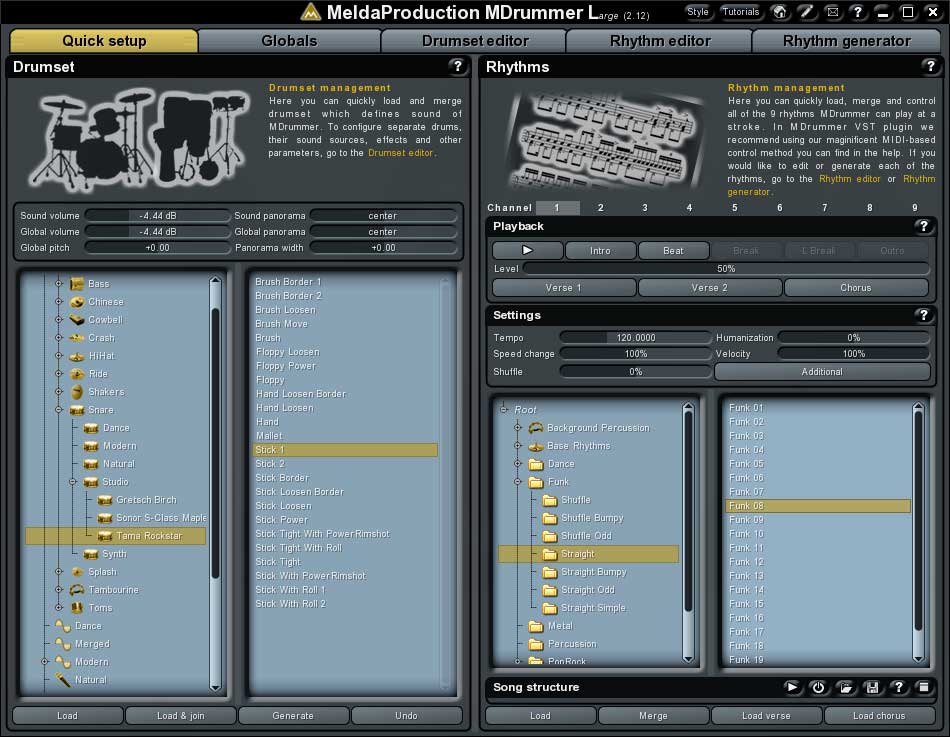
Task: Open the Drumset editor link in description
Action: click(x=400, y=153)
